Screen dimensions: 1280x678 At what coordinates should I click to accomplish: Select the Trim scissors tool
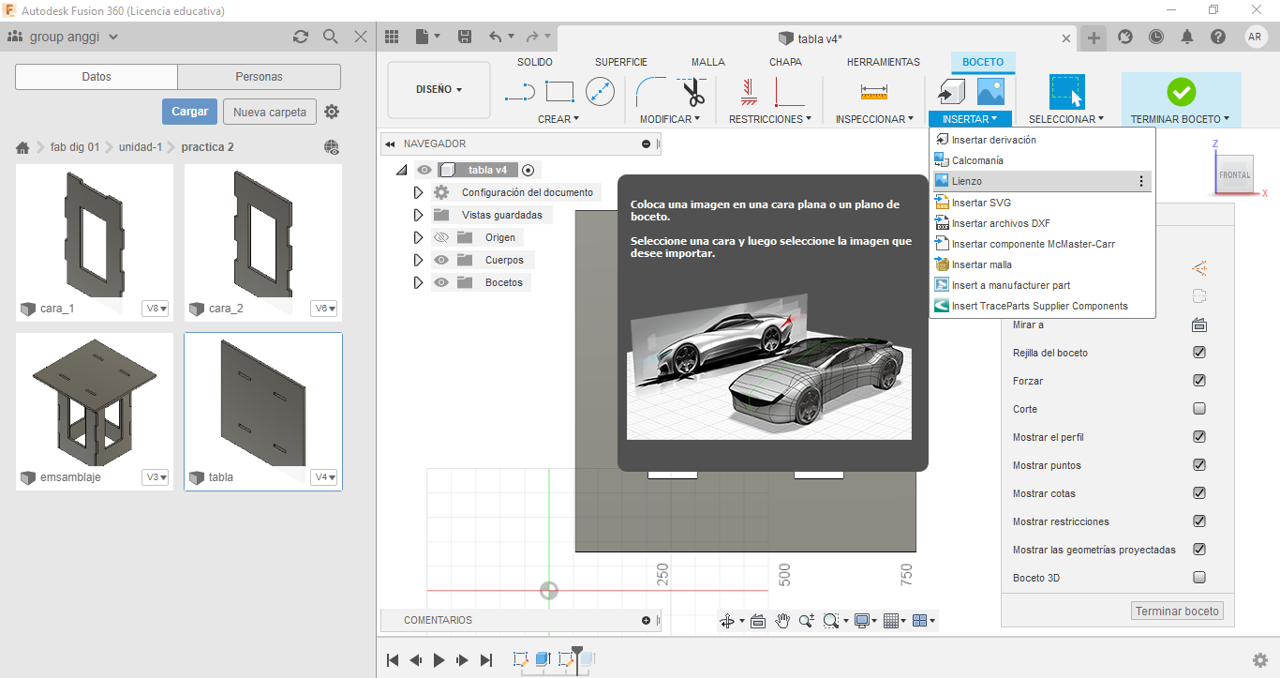694,92
